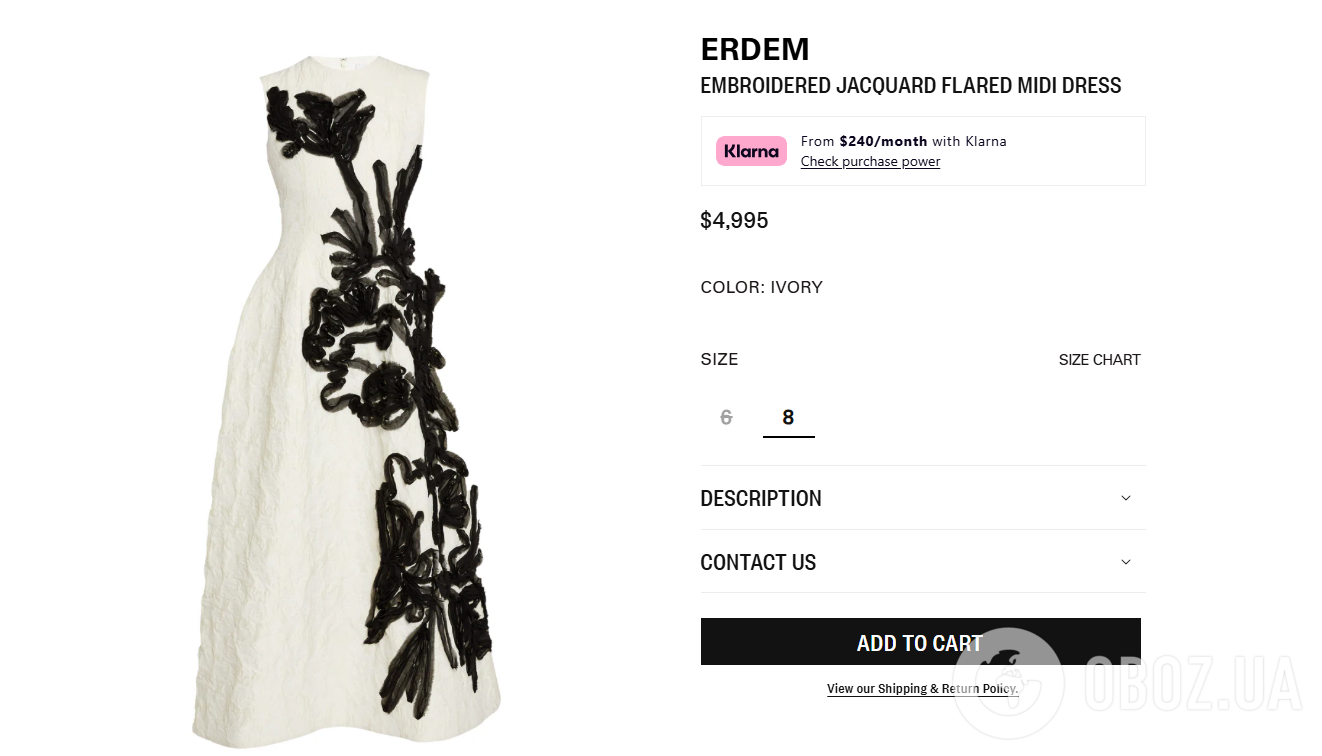Click the $4,995 price text
This screenshot has width=1322, height=756.
[x=734, y=221]
